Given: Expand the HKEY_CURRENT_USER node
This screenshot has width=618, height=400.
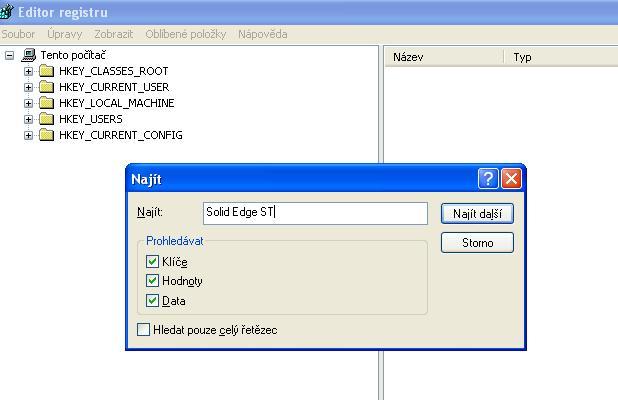Looking at the screenshot, I should [28, 87].
